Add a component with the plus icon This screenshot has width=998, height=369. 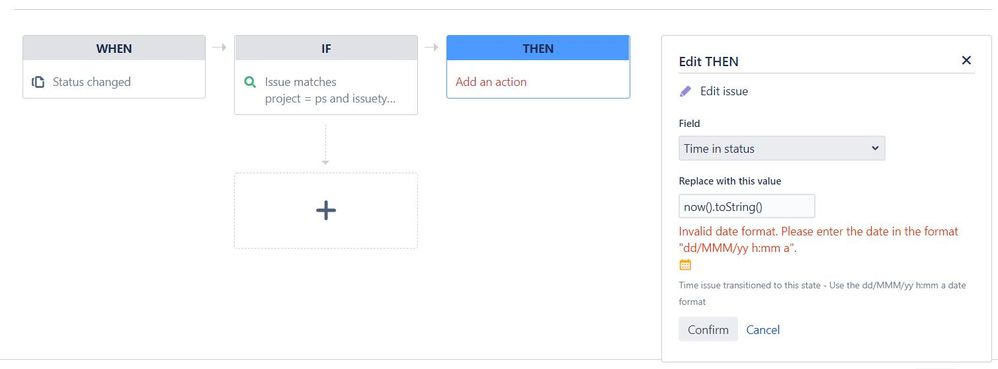[326, 211]
